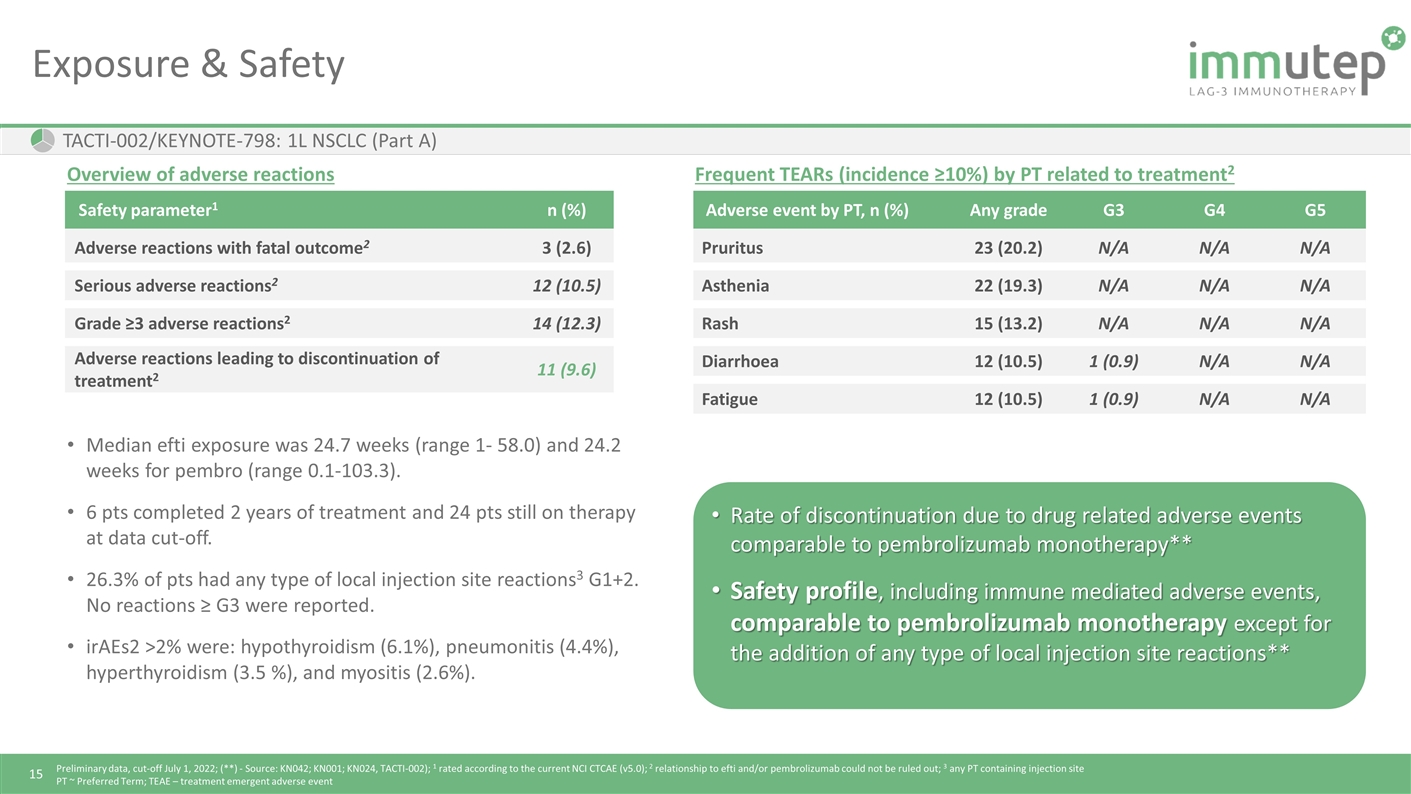This screenshot has width=1411, height=794.
Task: Select the 'n (%)' column header
Action: coord(566,211)
